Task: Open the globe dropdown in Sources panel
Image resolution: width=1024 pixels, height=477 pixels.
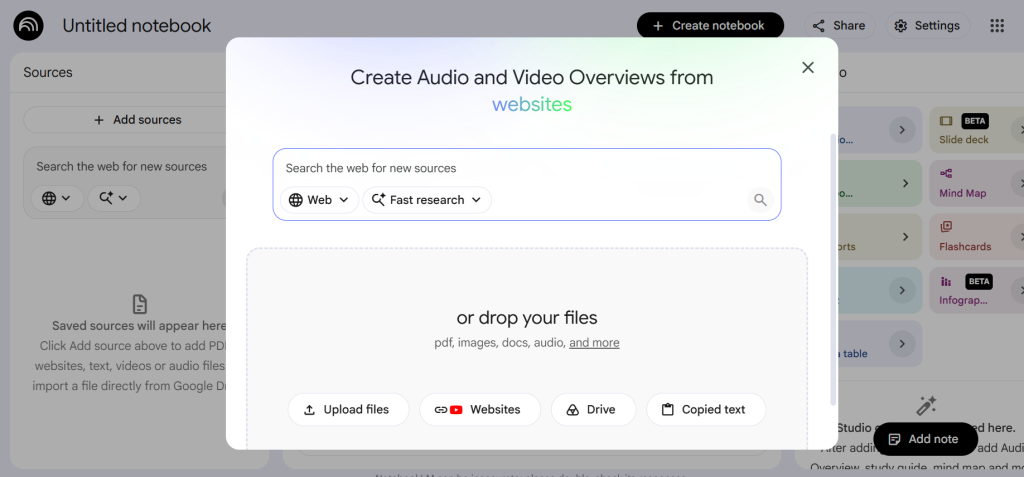Action: click(x=57, y=198)
